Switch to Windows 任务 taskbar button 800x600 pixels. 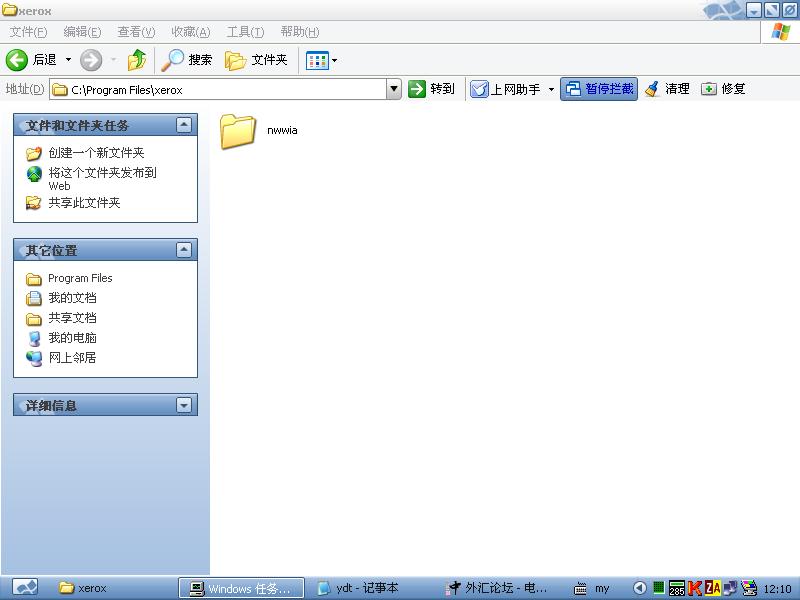click(241, 588)
